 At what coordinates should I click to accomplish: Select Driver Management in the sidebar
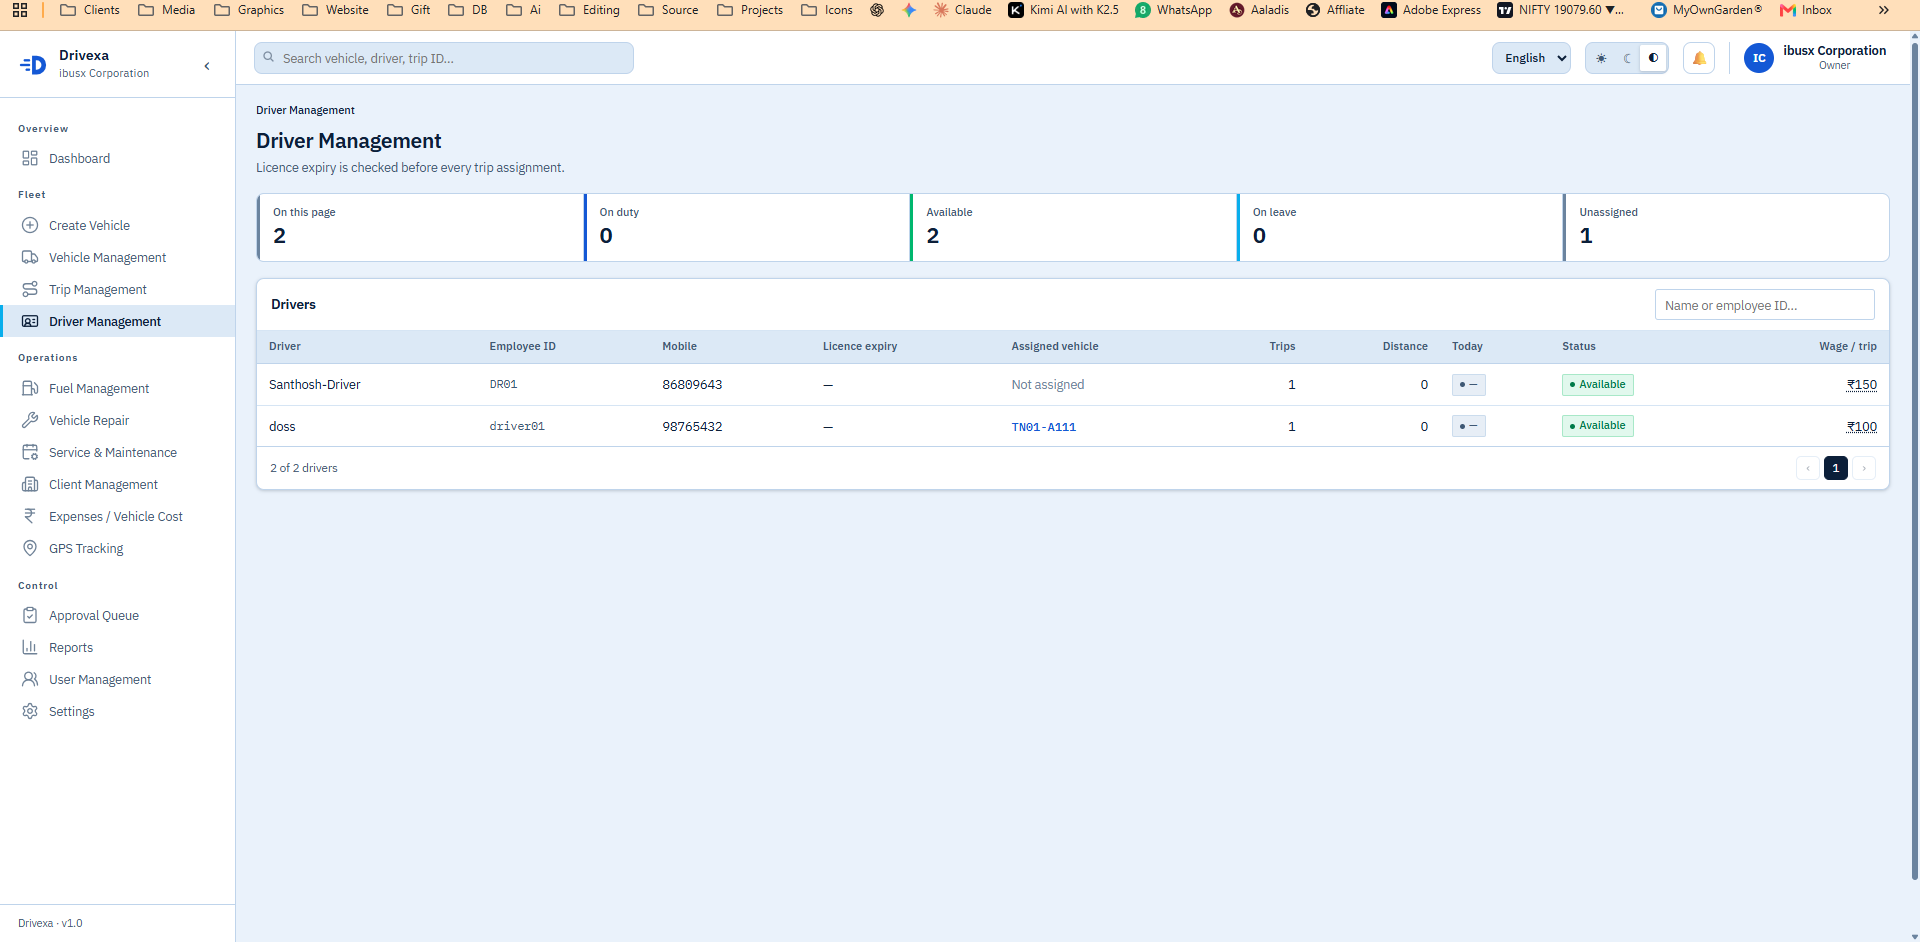tap(117, 321)
